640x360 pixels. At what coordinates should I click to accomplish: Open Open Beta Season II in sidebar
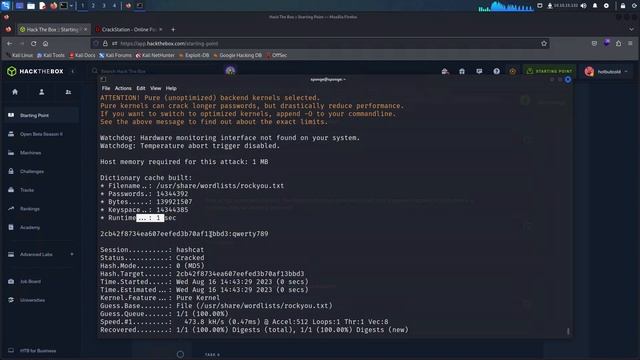(x=41, y=134)
